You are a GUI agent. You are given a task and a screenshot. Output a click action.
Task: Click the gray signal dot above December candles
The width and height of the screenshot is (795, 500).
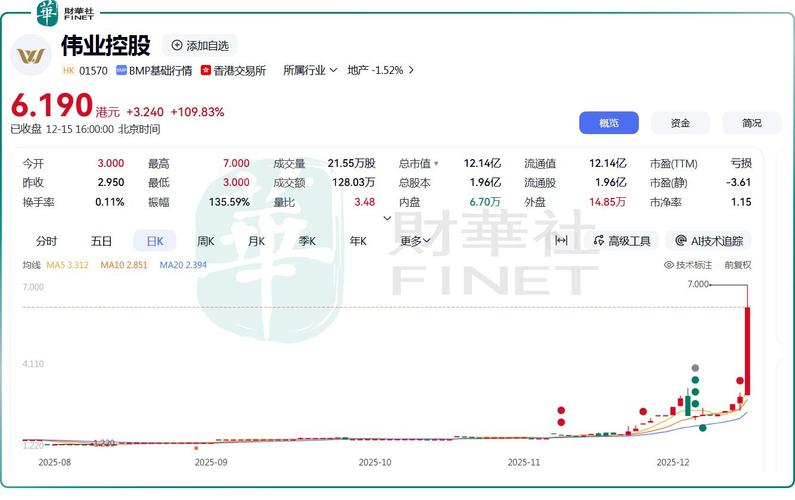tap(695, 368)
